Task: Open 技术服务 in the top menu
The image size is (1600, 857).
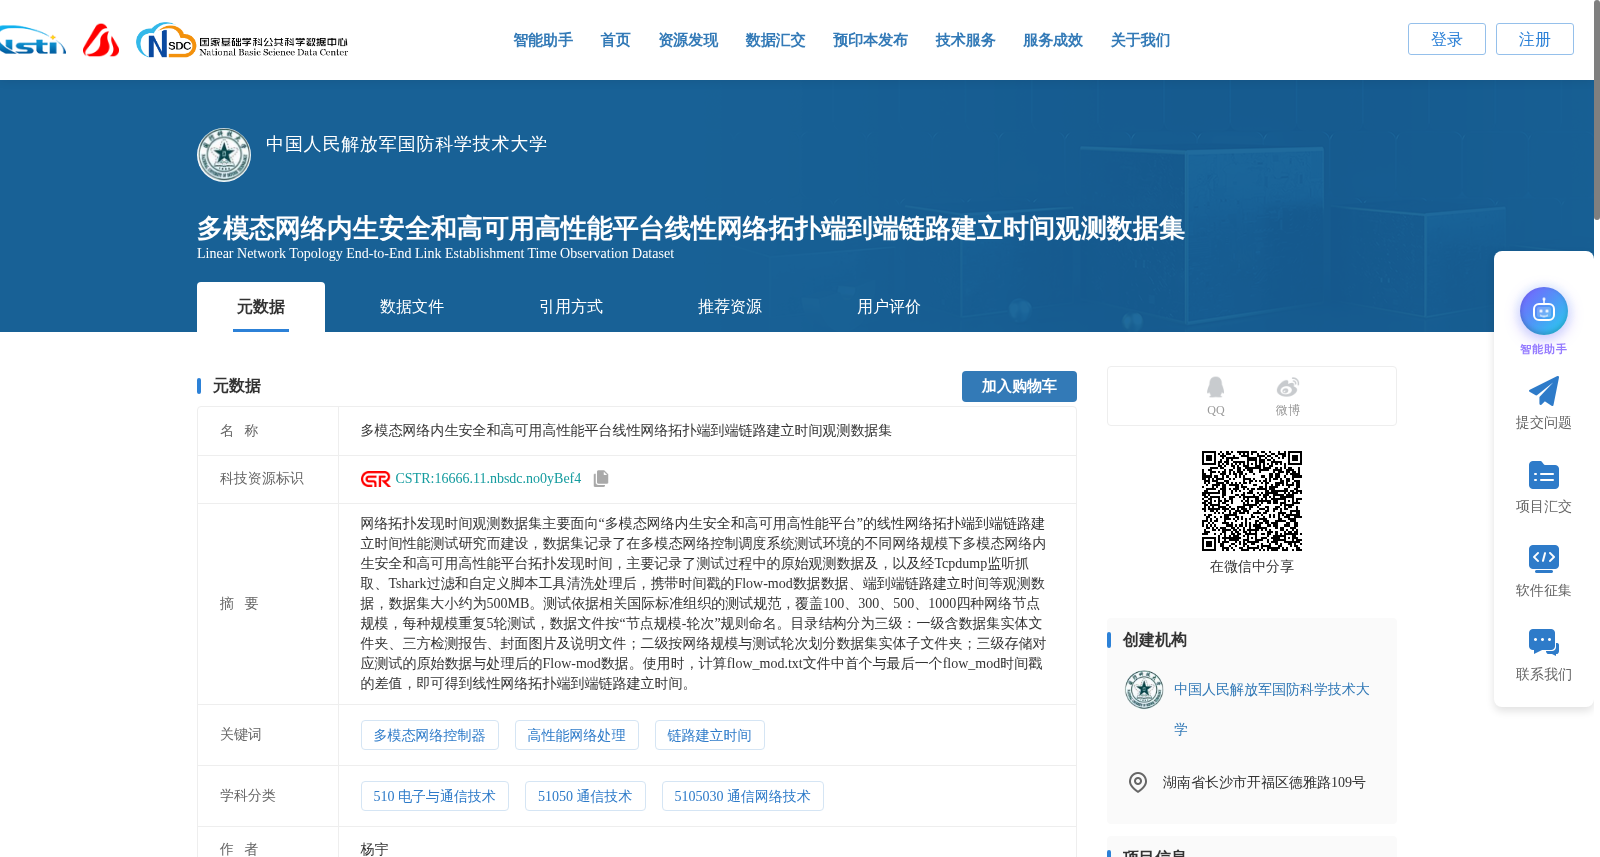Action: pyautogui.click(x=965, y=40)
